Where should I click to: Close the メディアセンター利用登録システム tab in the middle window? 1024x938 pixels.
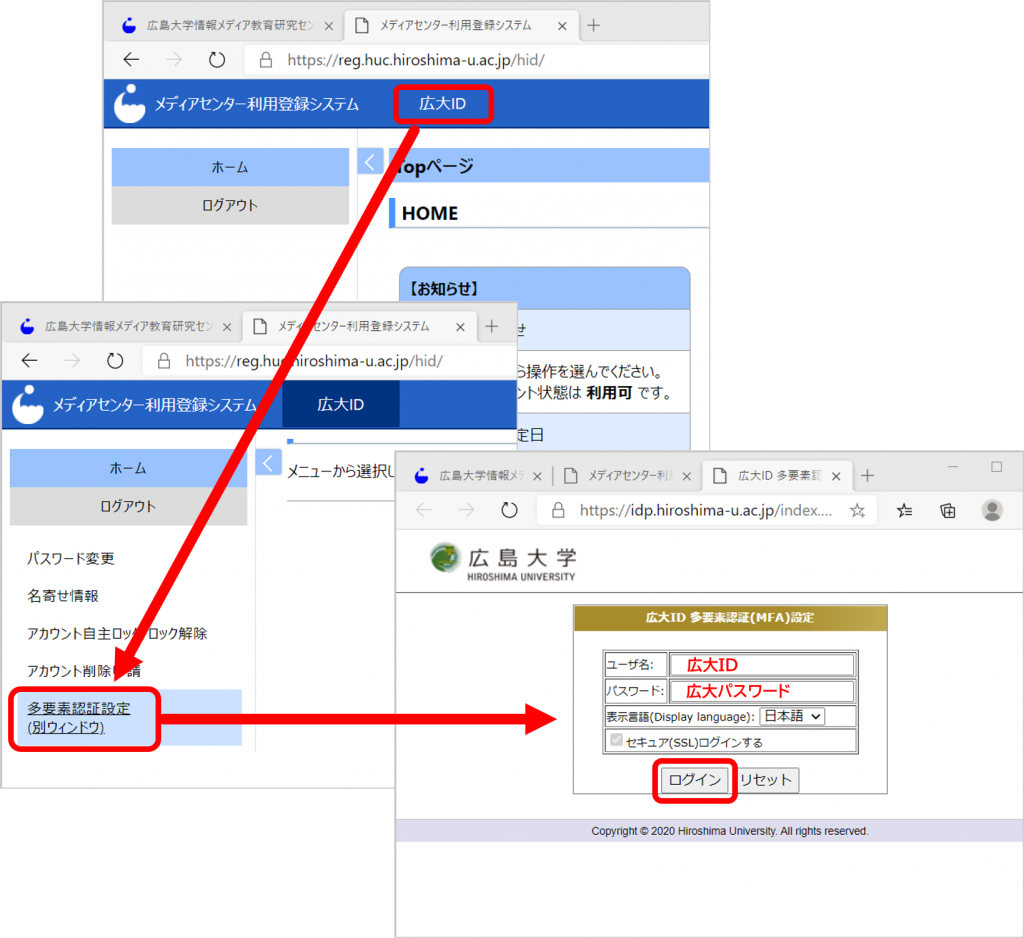(460, 327)
